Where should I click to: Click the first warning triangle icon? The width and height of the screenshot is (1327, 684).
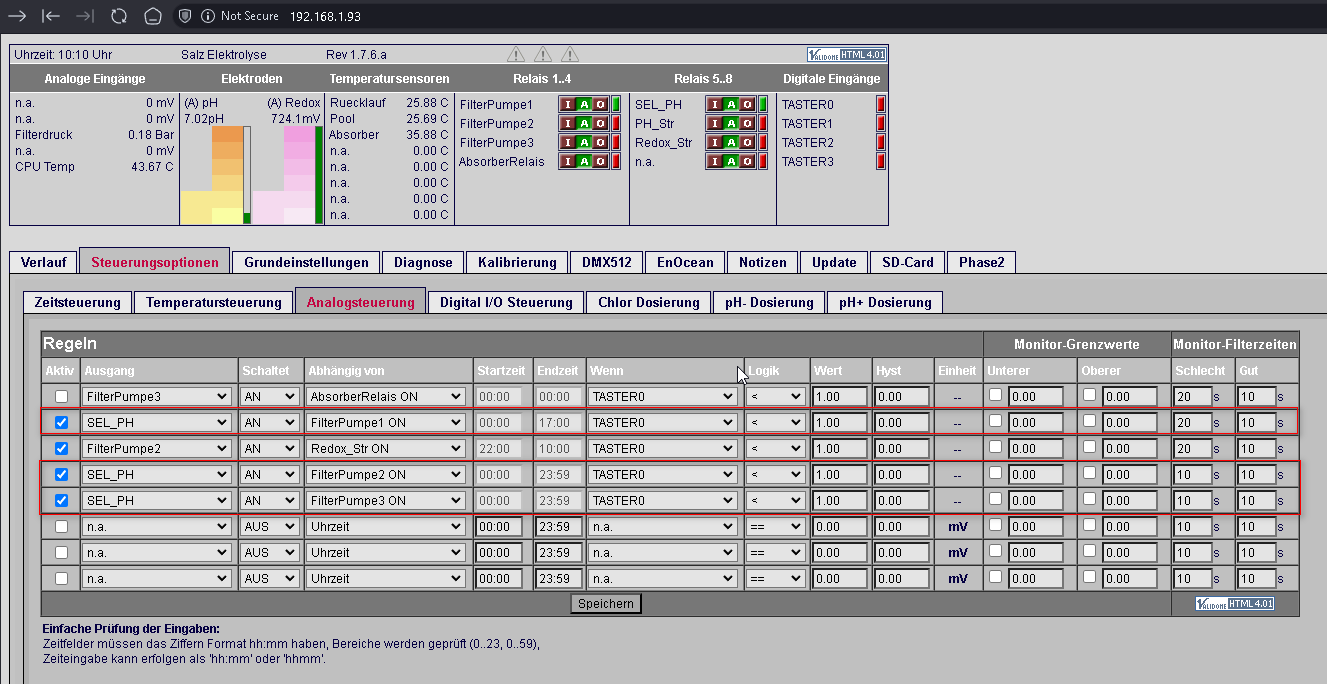click(516, 54)
